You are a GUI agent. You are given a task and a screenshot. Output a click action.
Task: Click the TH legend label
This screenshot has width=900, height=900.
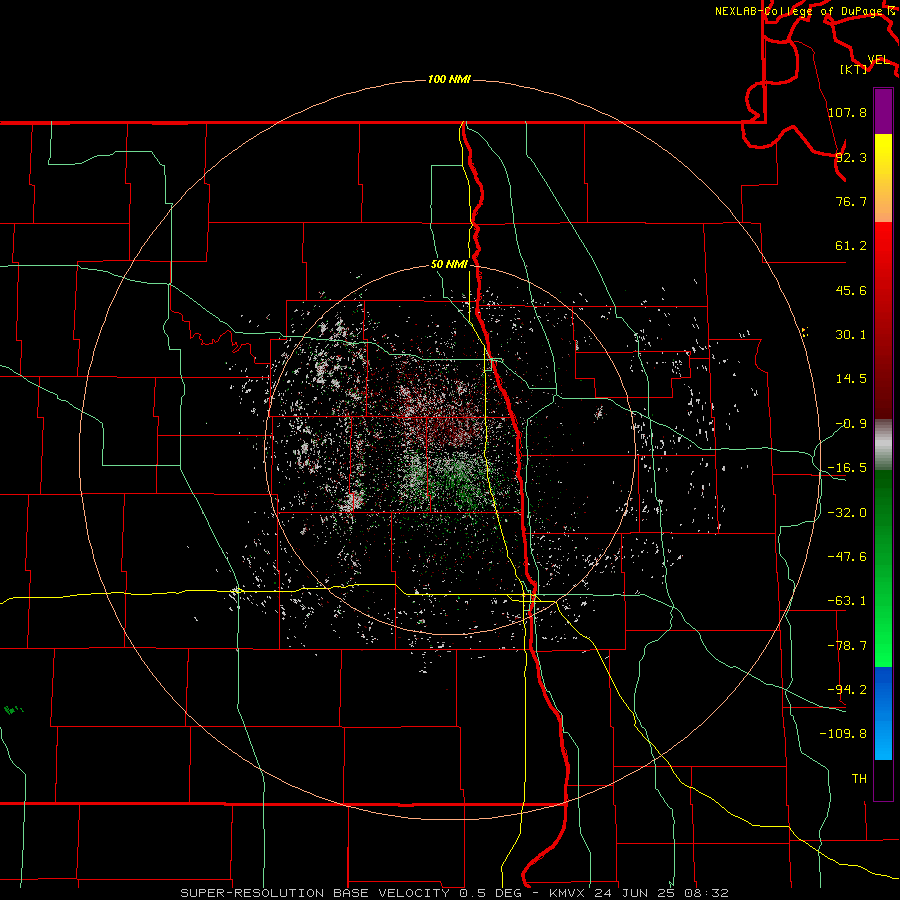859,778
